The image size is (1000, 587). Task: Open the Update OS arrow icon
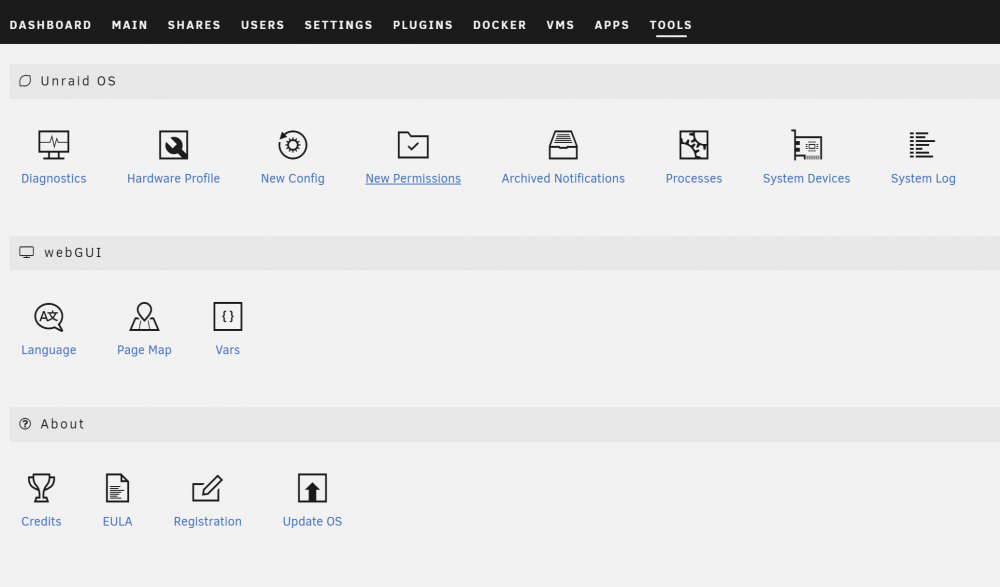coord(312,488)
